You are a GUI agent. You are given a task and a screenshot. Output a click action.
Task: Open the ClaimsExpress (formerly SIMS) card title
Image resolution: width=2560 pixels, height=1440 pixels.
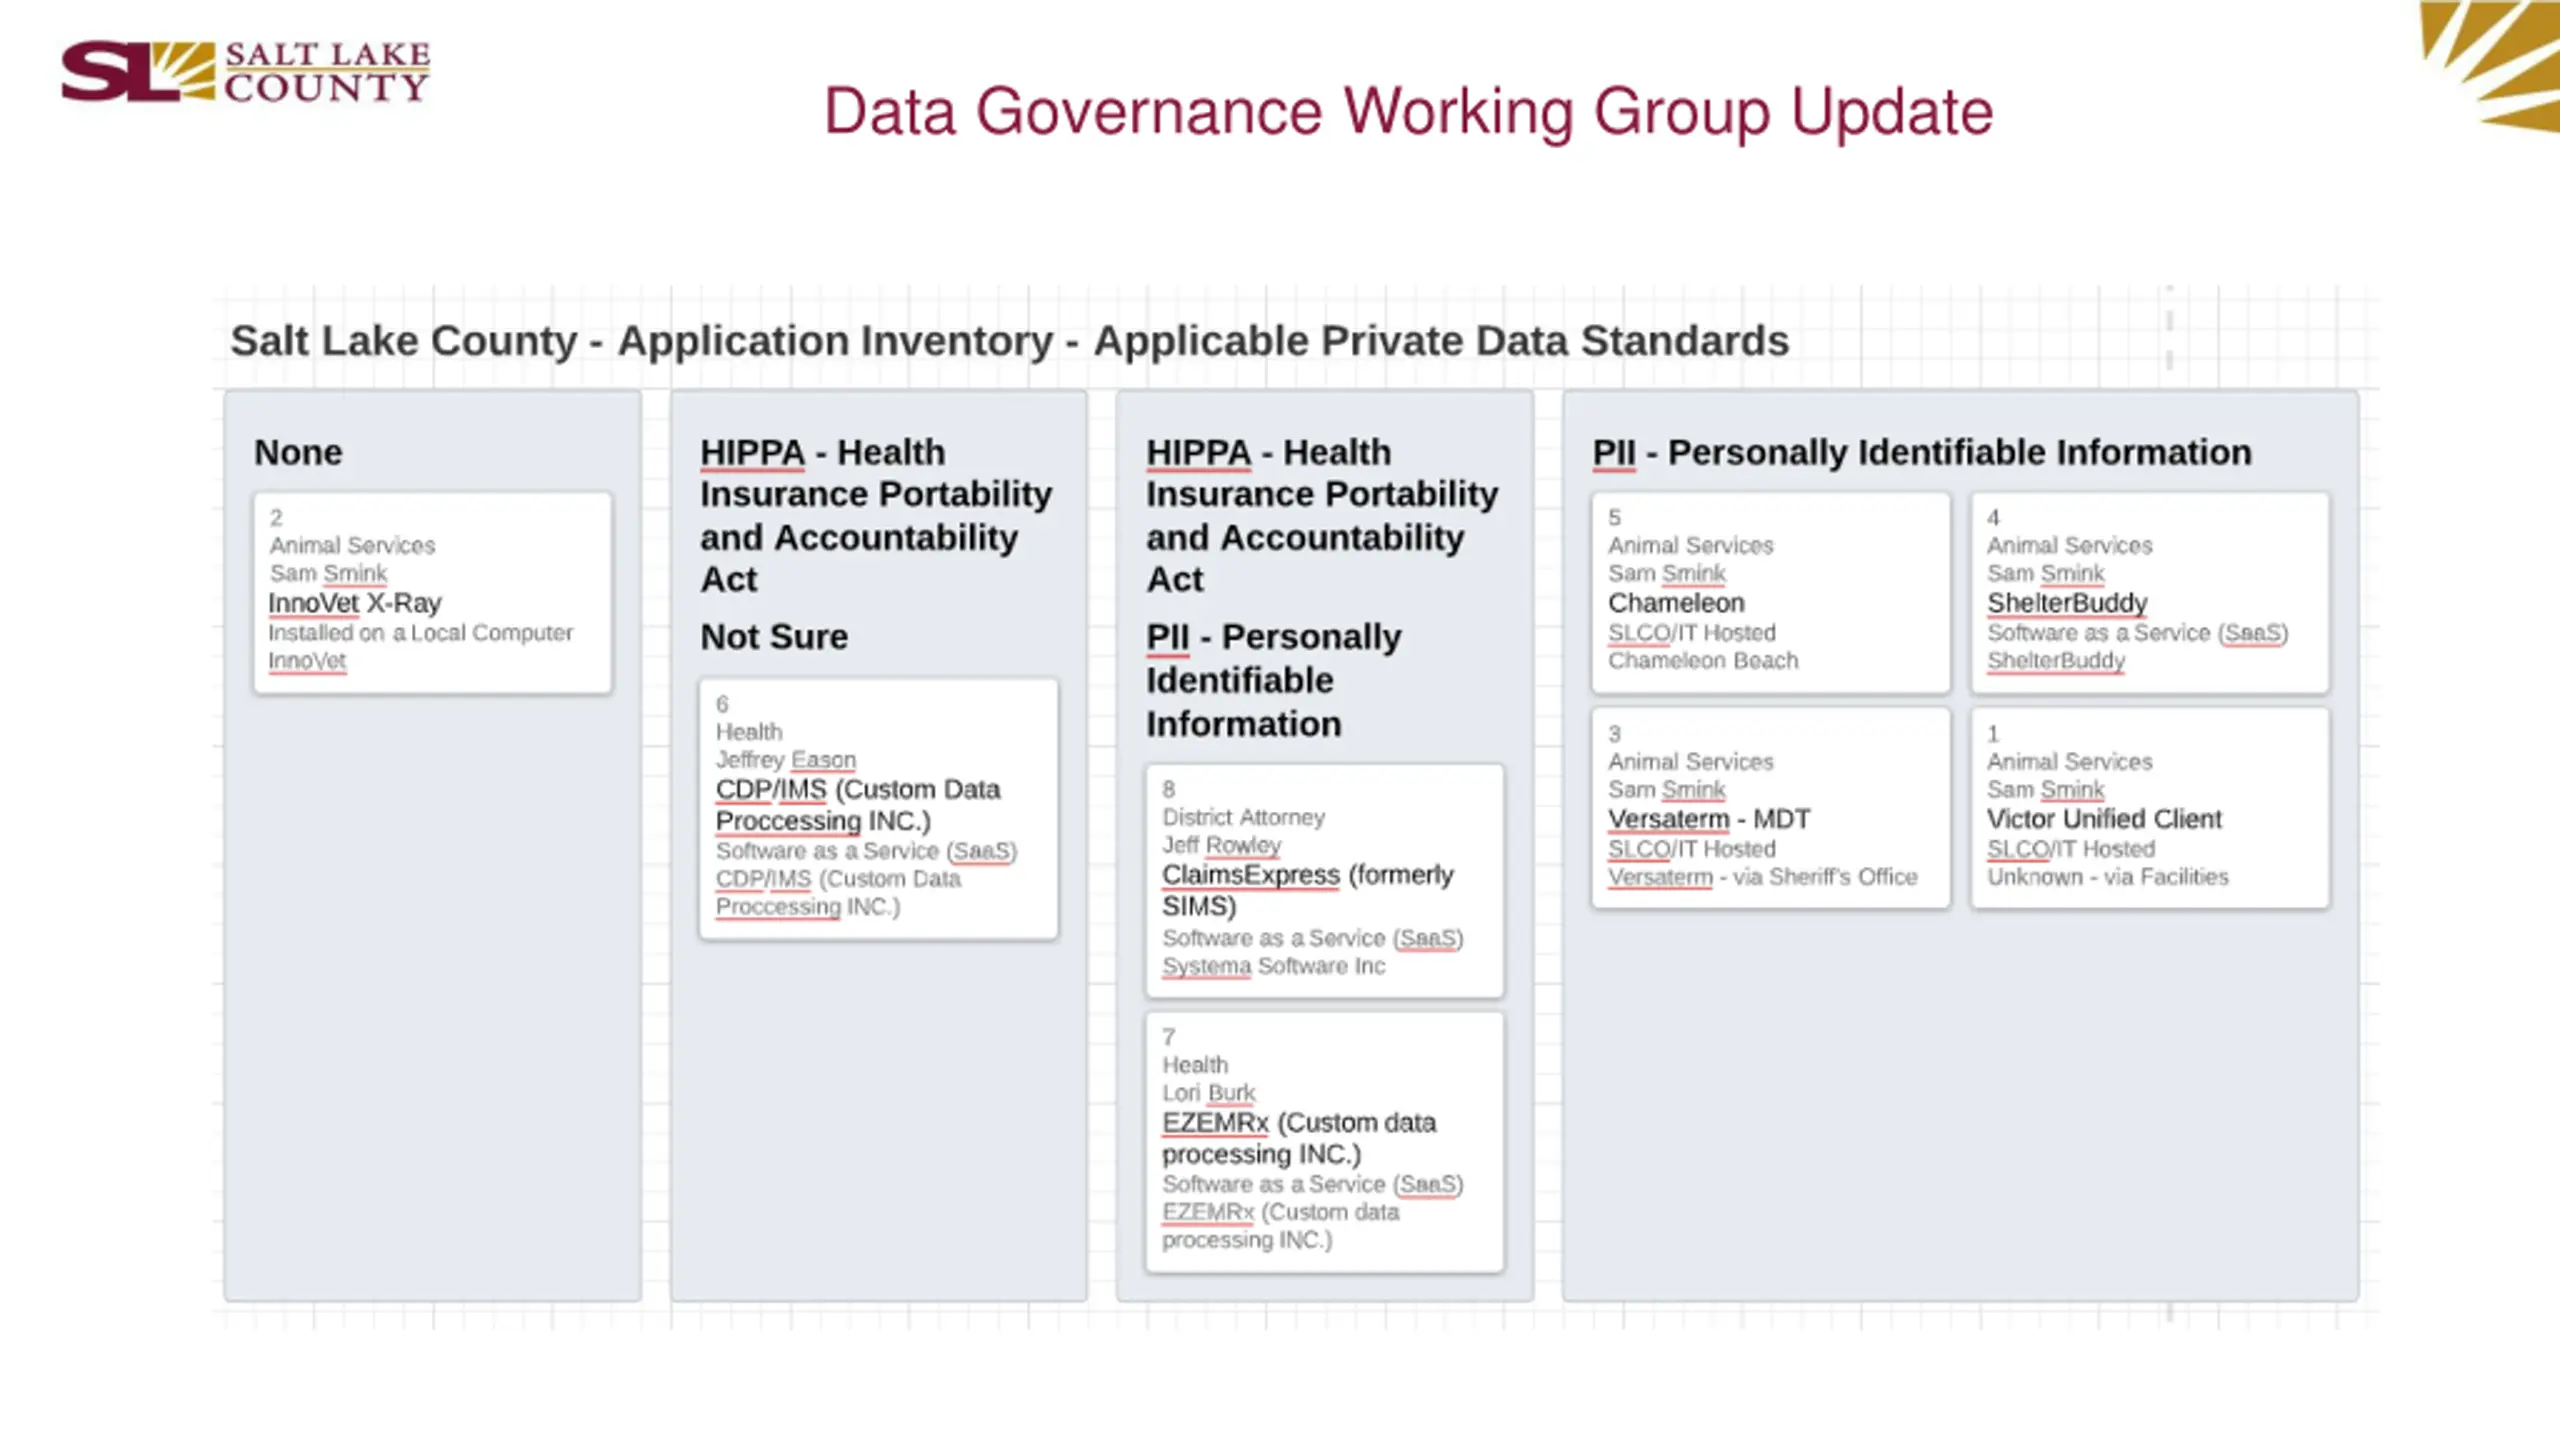click(1308, 890)
